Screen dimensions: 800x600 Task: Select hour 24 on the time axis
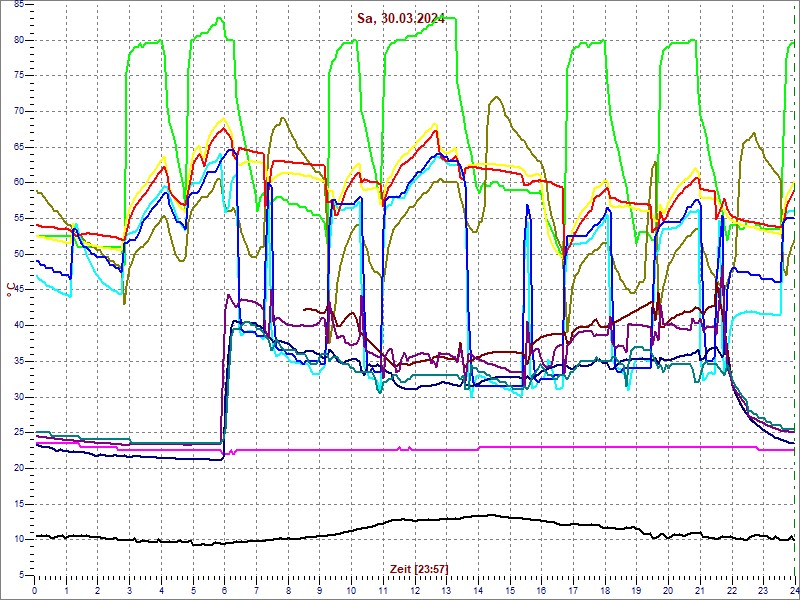(x=794, y=589)
